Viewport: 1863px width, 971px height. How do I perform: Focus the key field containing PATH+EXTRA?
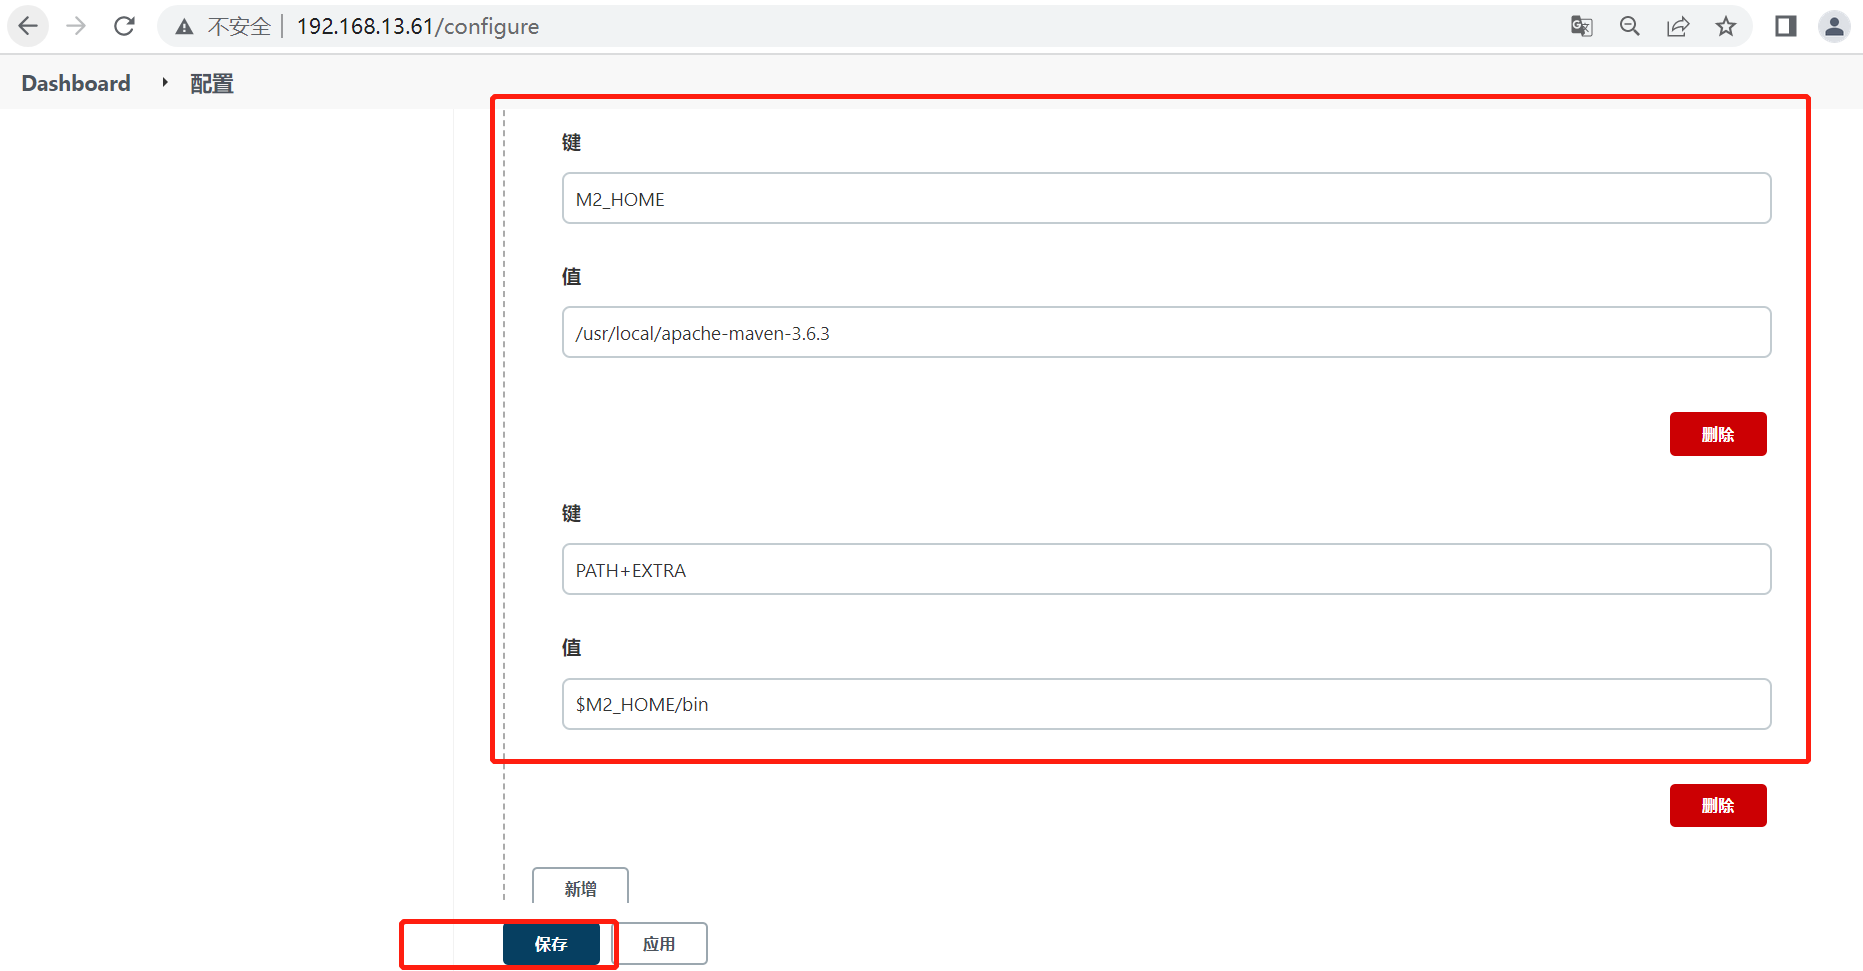click(1166, 569)
